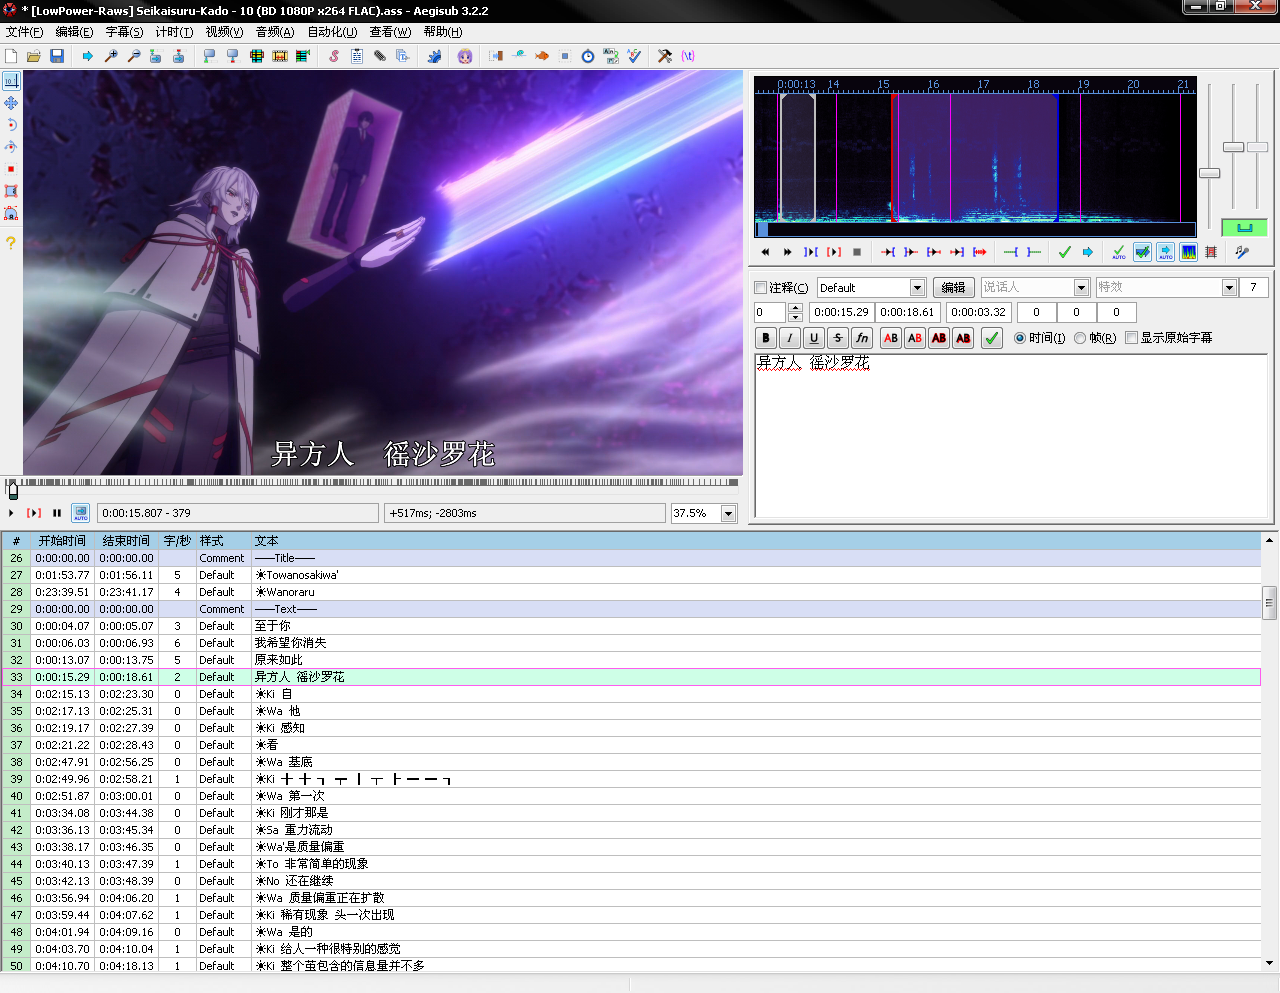Open the 帮助 menu
Viewport: 1280px width, 993px height.
(x=443, y=32)
